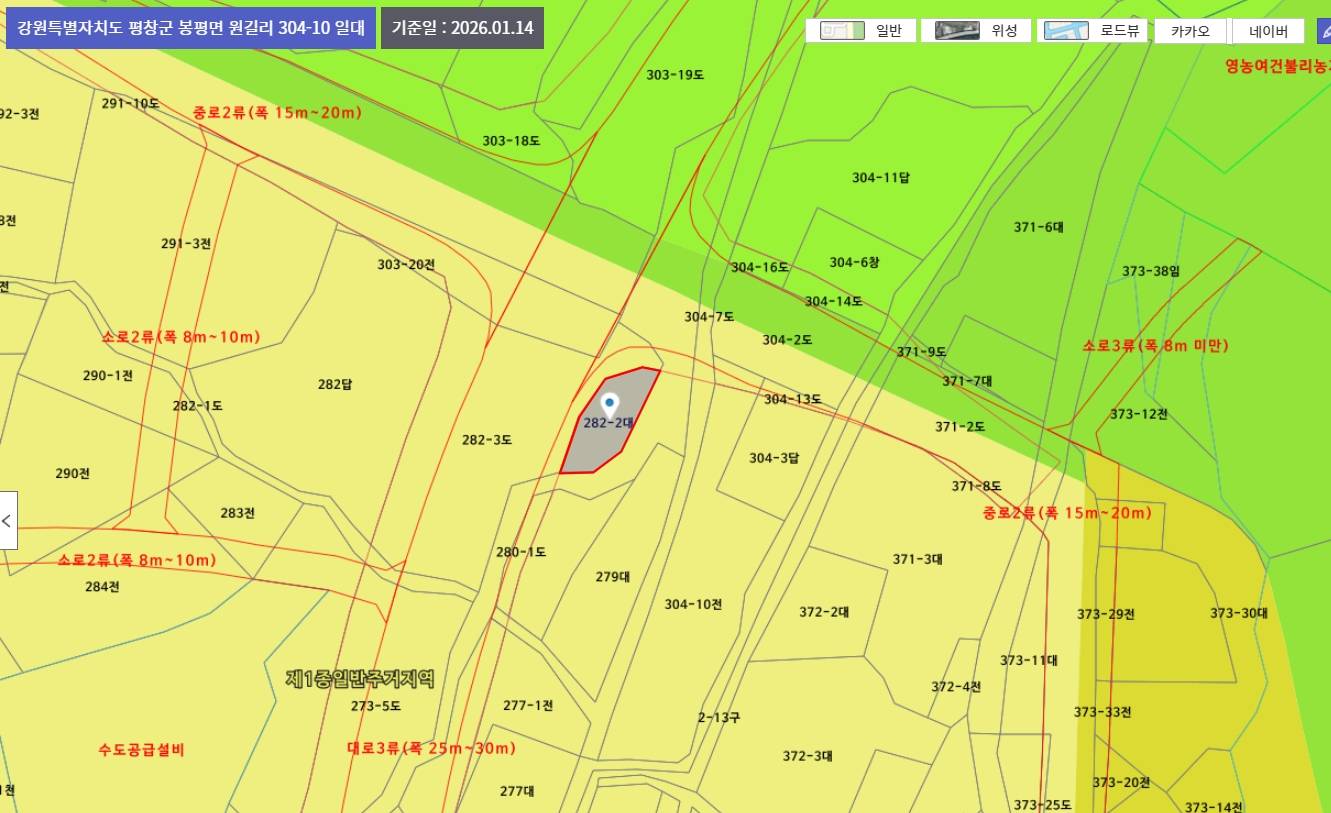
Task: Expand the side panel with left arrow
Action: point(8,521)
